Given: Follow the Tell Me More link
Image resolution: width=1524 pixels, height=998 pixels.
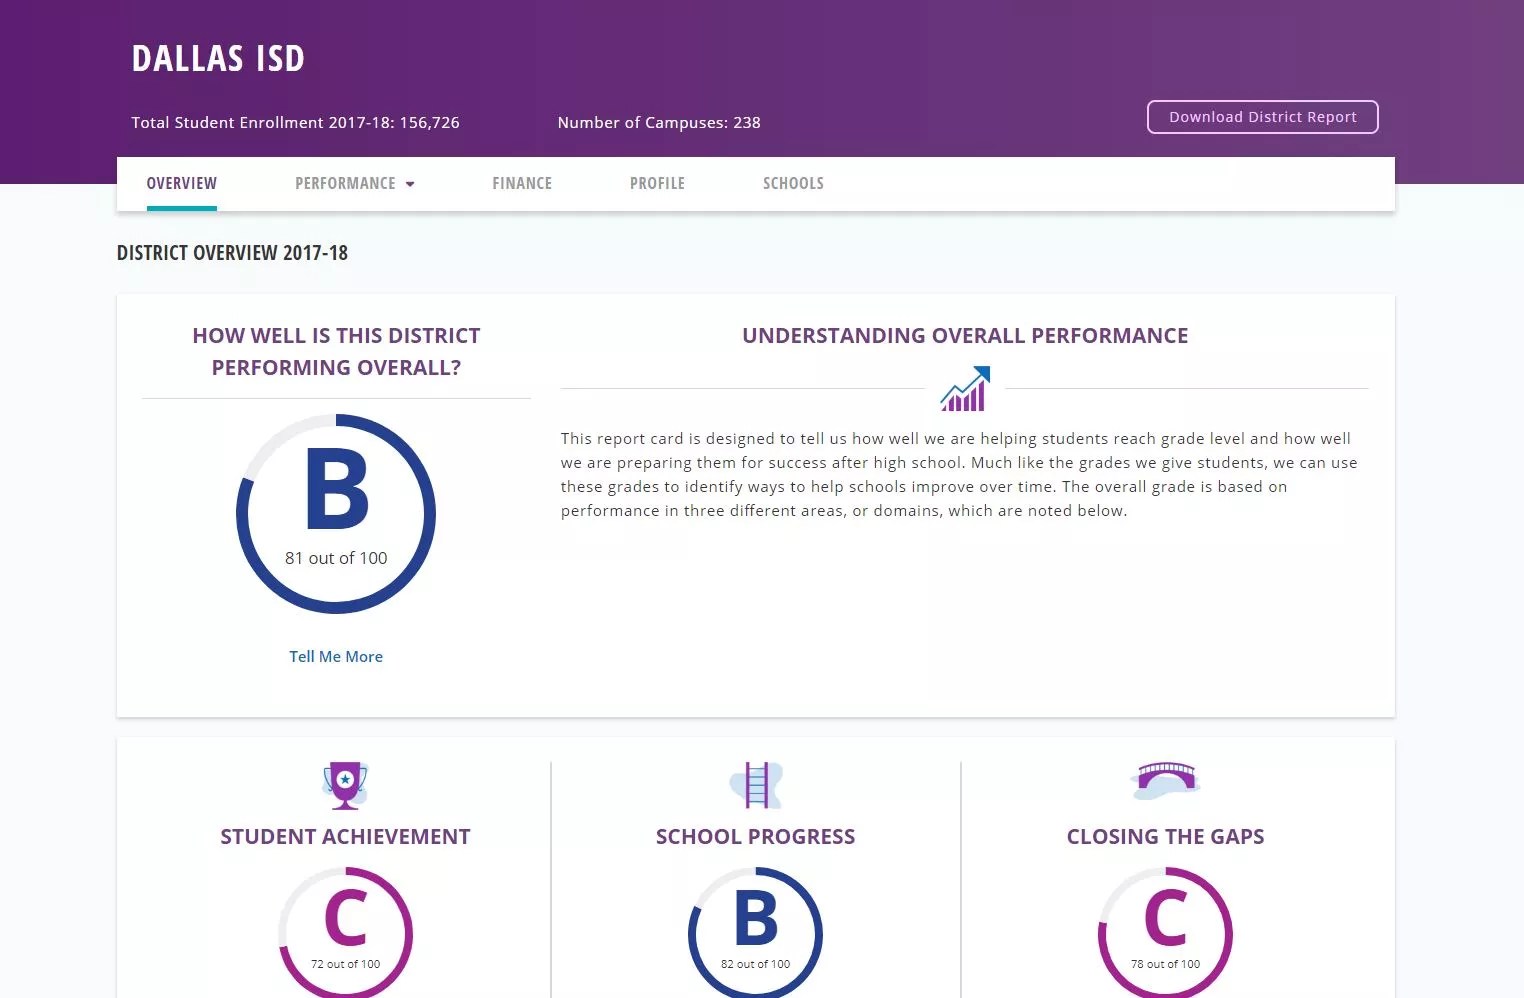Looking at the screenshot, I should point(336,657).
